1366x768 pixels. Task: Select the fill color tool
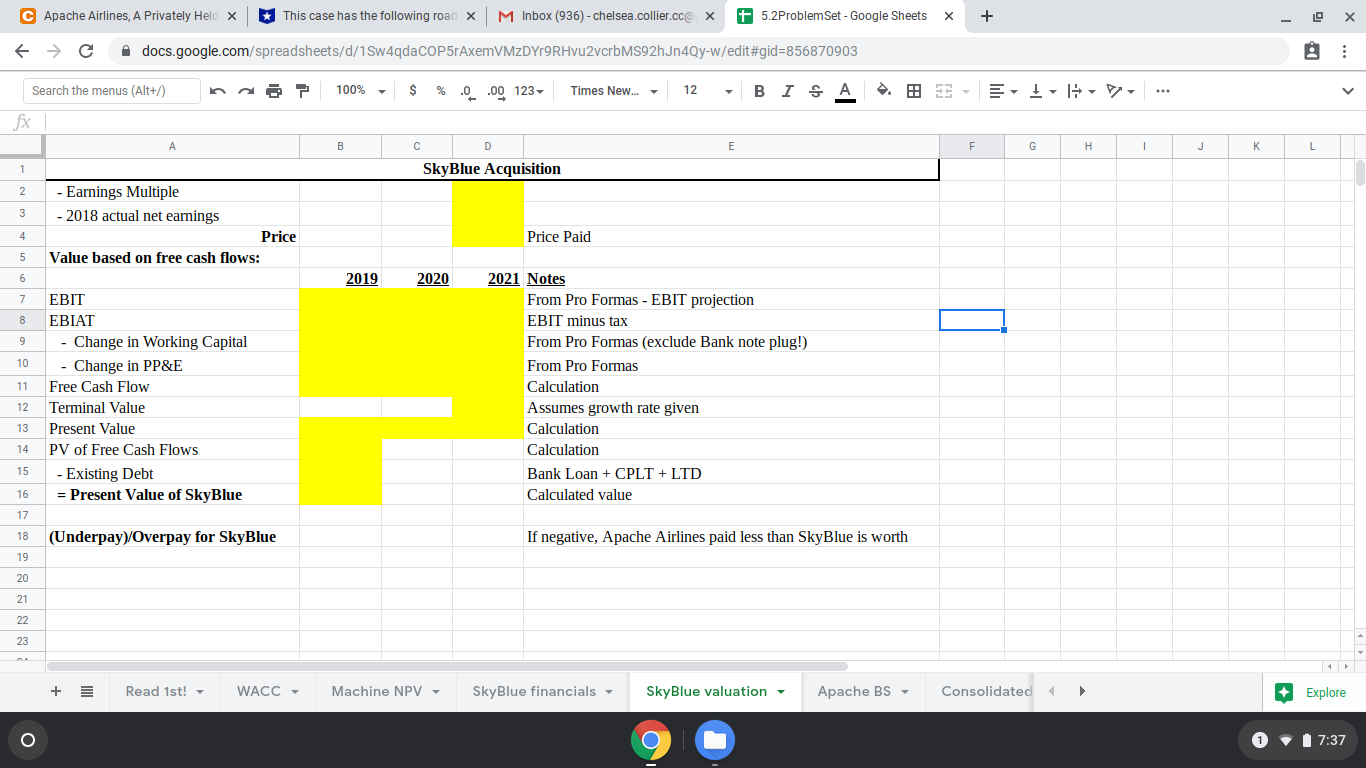coord(884,91)
